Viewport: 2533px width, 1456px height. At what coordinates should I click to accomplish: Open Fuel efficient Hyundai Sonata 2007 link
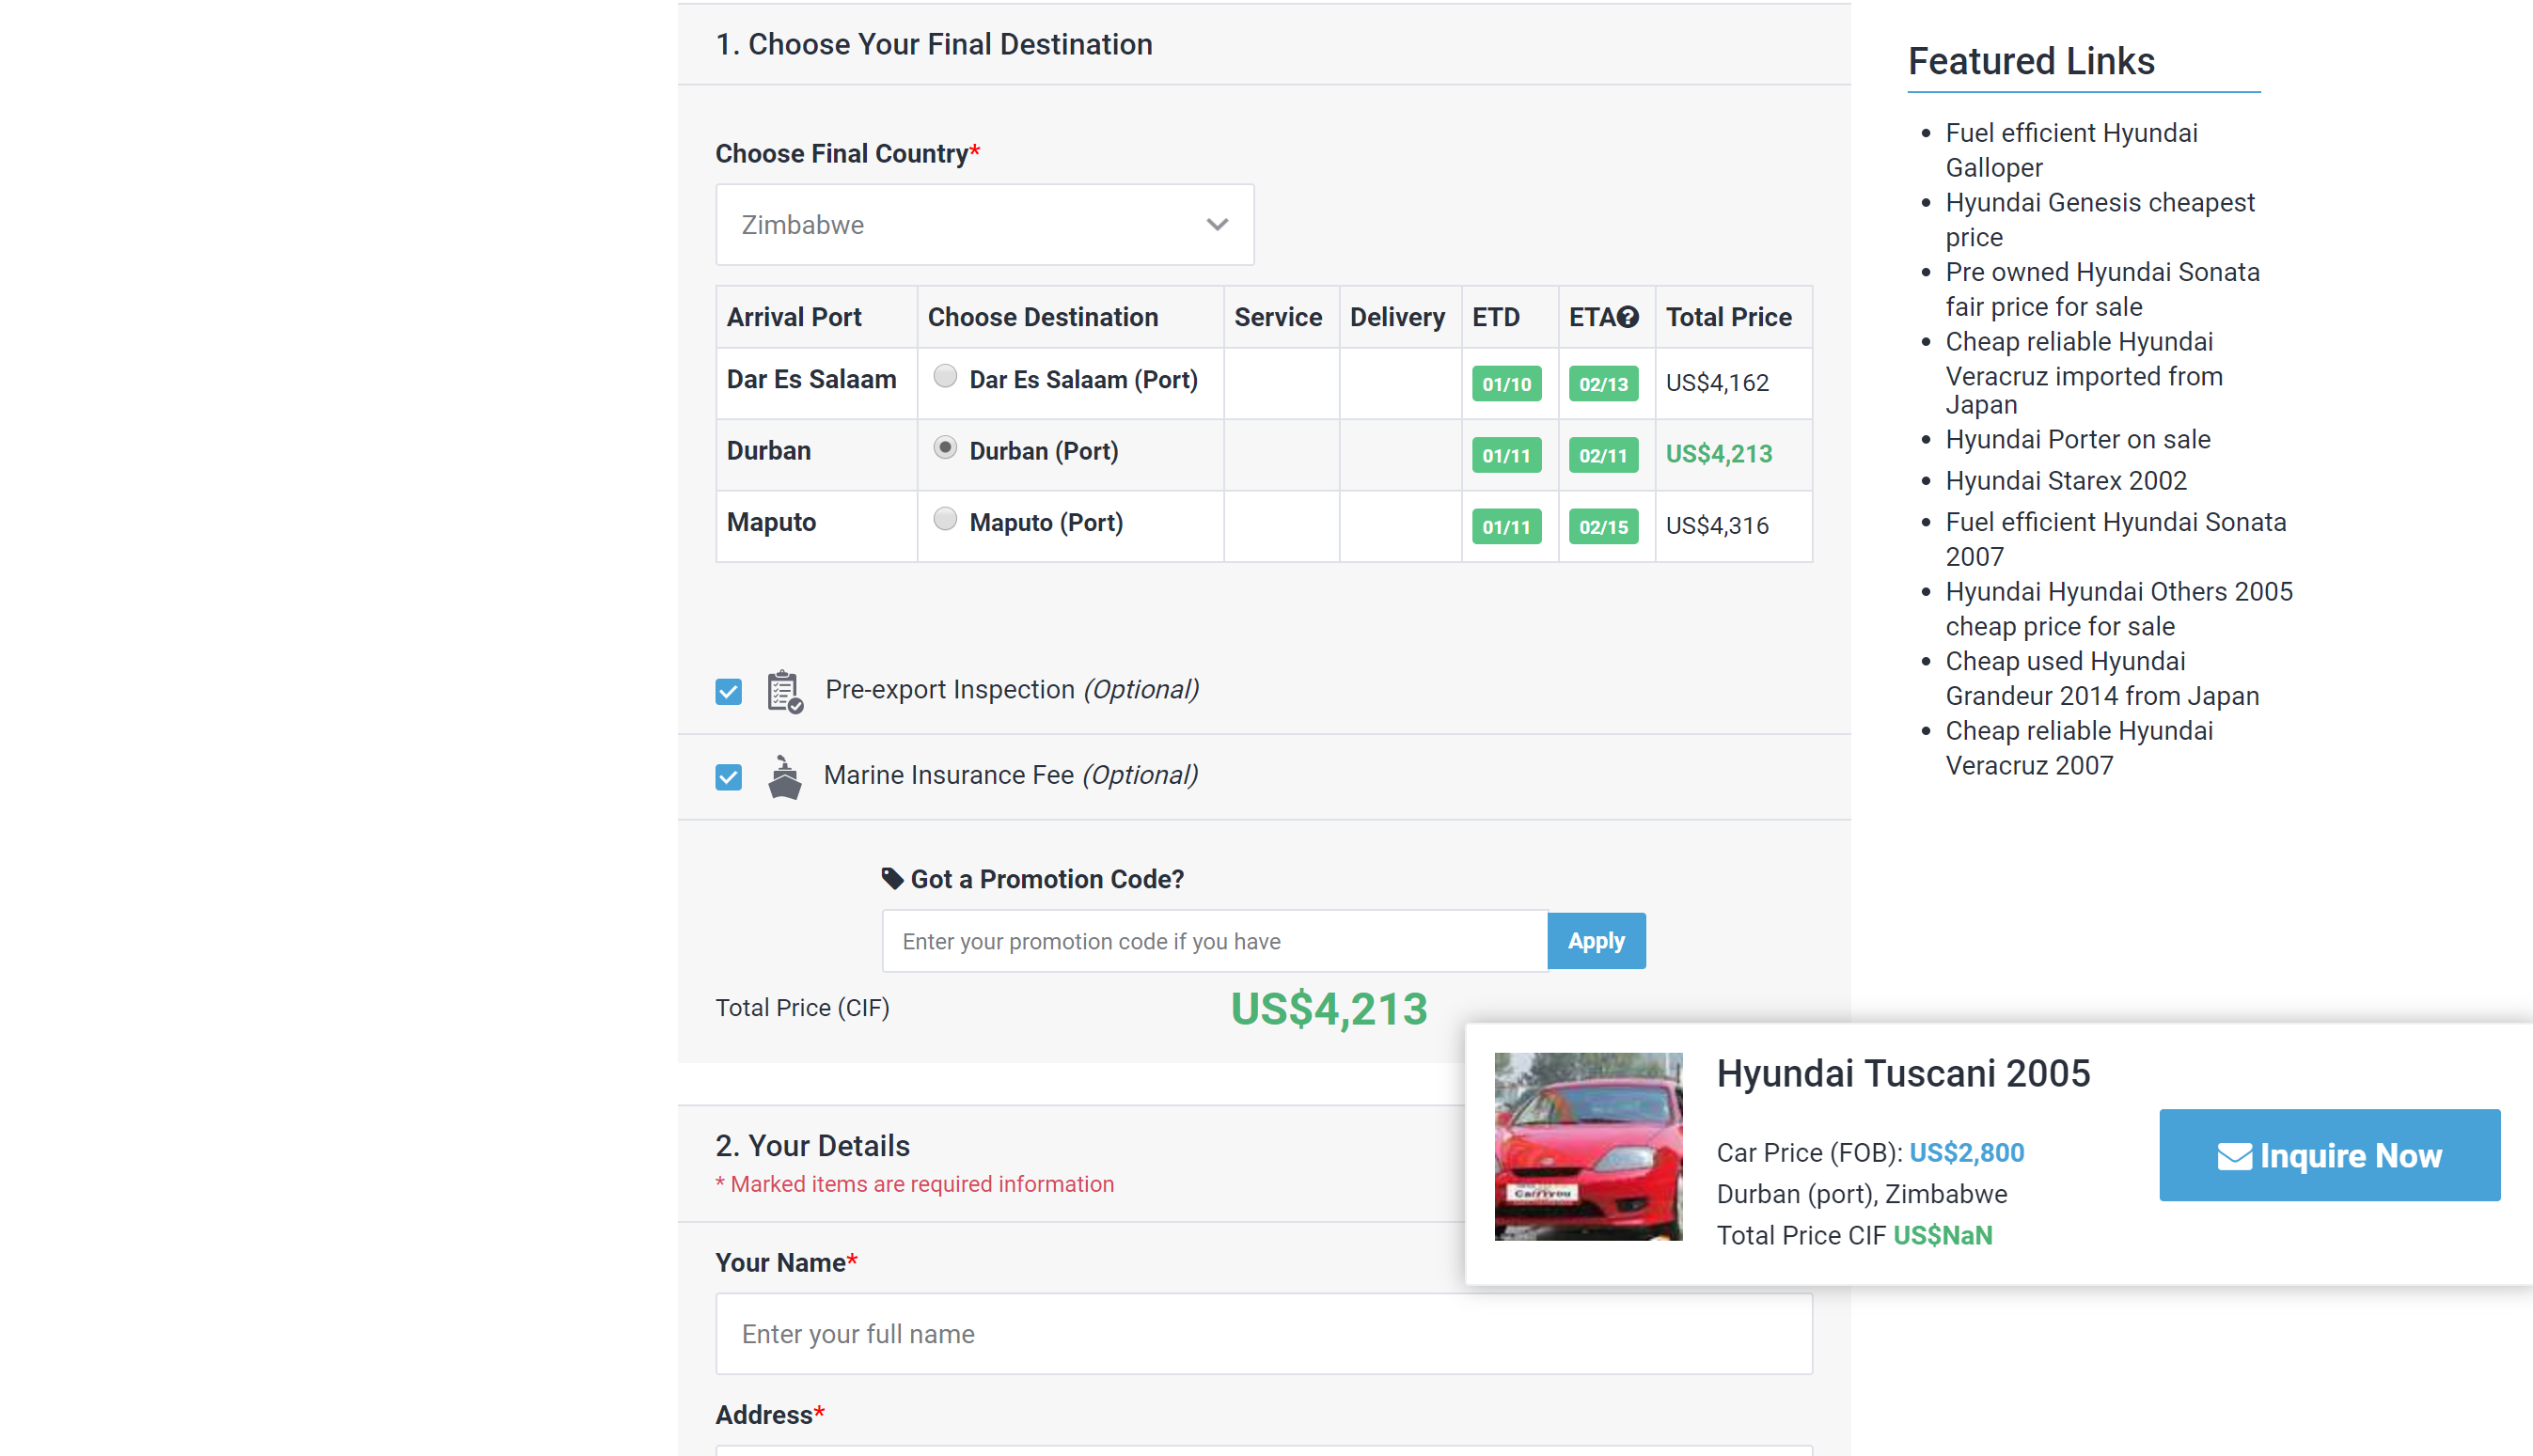pyautogui.click(x=2115, y=539)
